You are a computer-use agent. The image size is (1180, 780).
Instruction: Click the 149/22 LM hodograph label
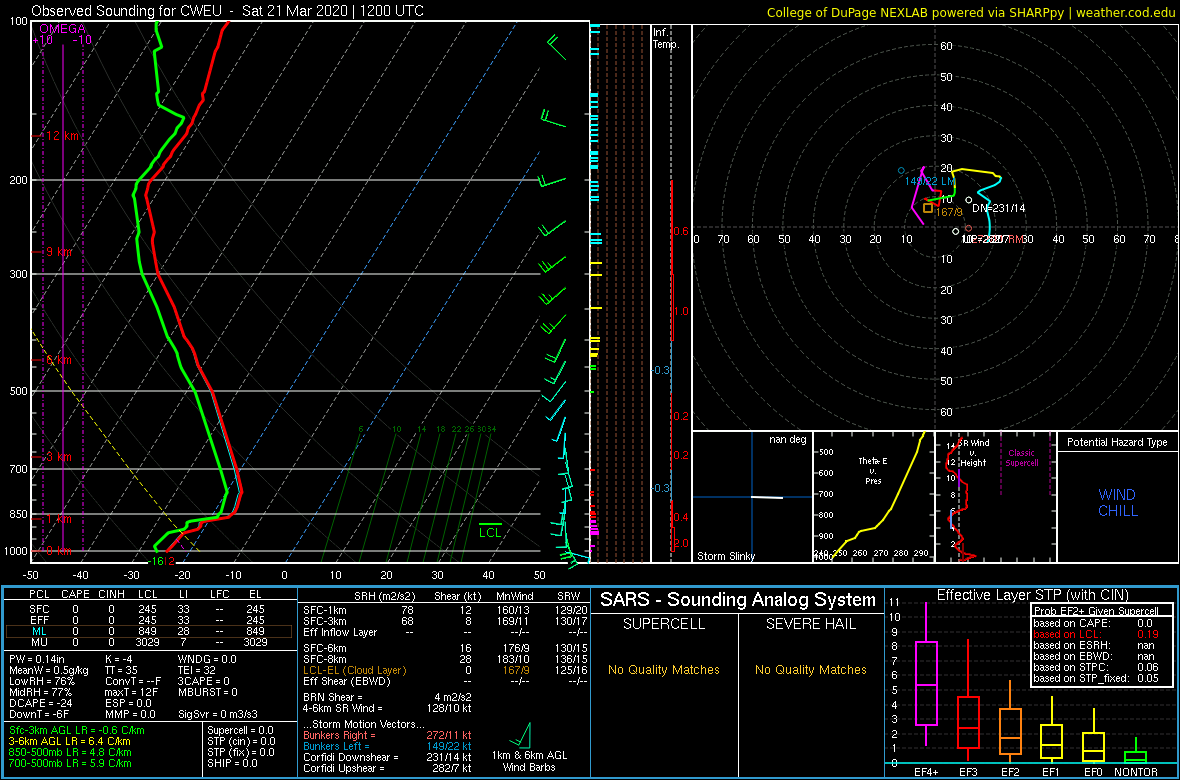point(930,181)
